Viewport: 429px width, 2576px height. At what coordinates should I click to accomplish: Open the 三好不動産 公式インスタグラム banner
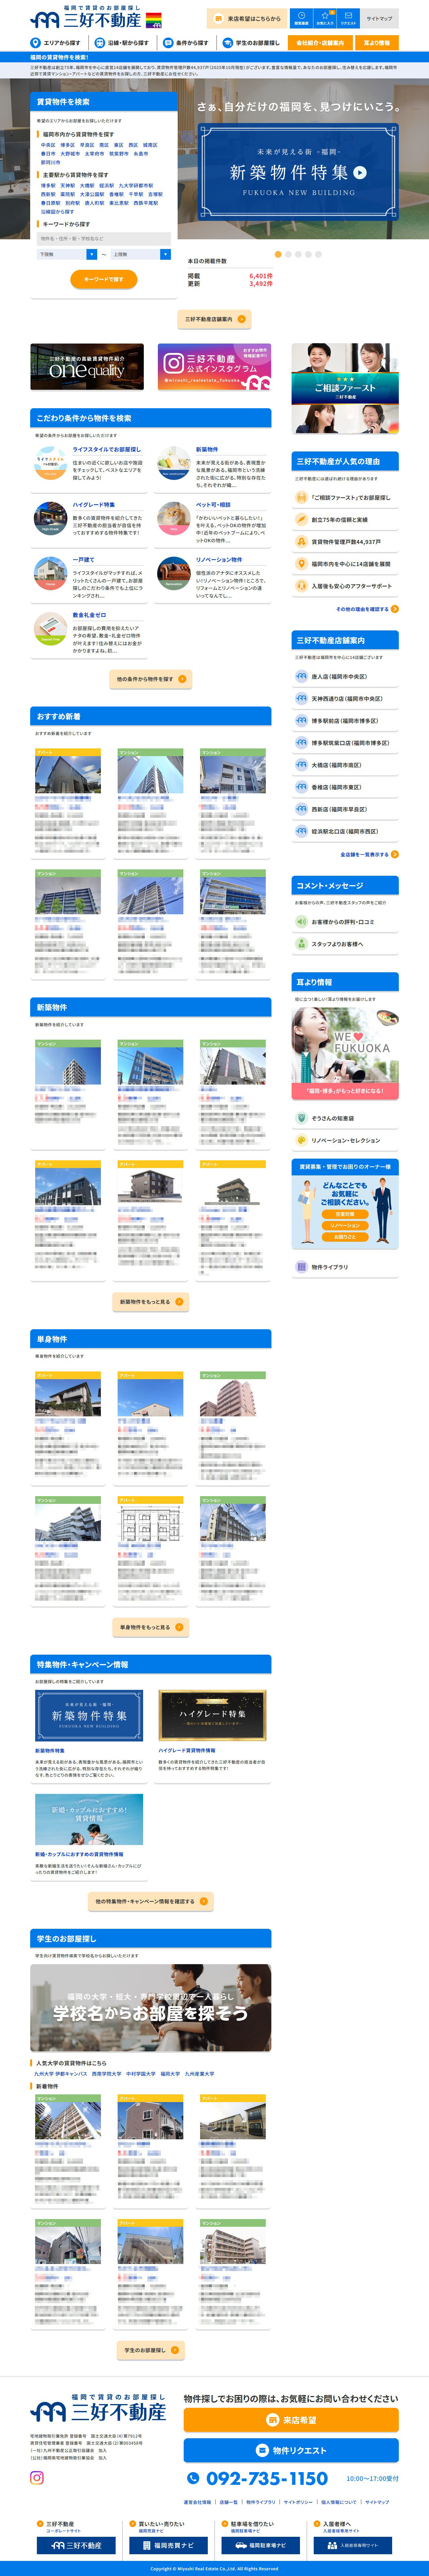click(214, 367)
